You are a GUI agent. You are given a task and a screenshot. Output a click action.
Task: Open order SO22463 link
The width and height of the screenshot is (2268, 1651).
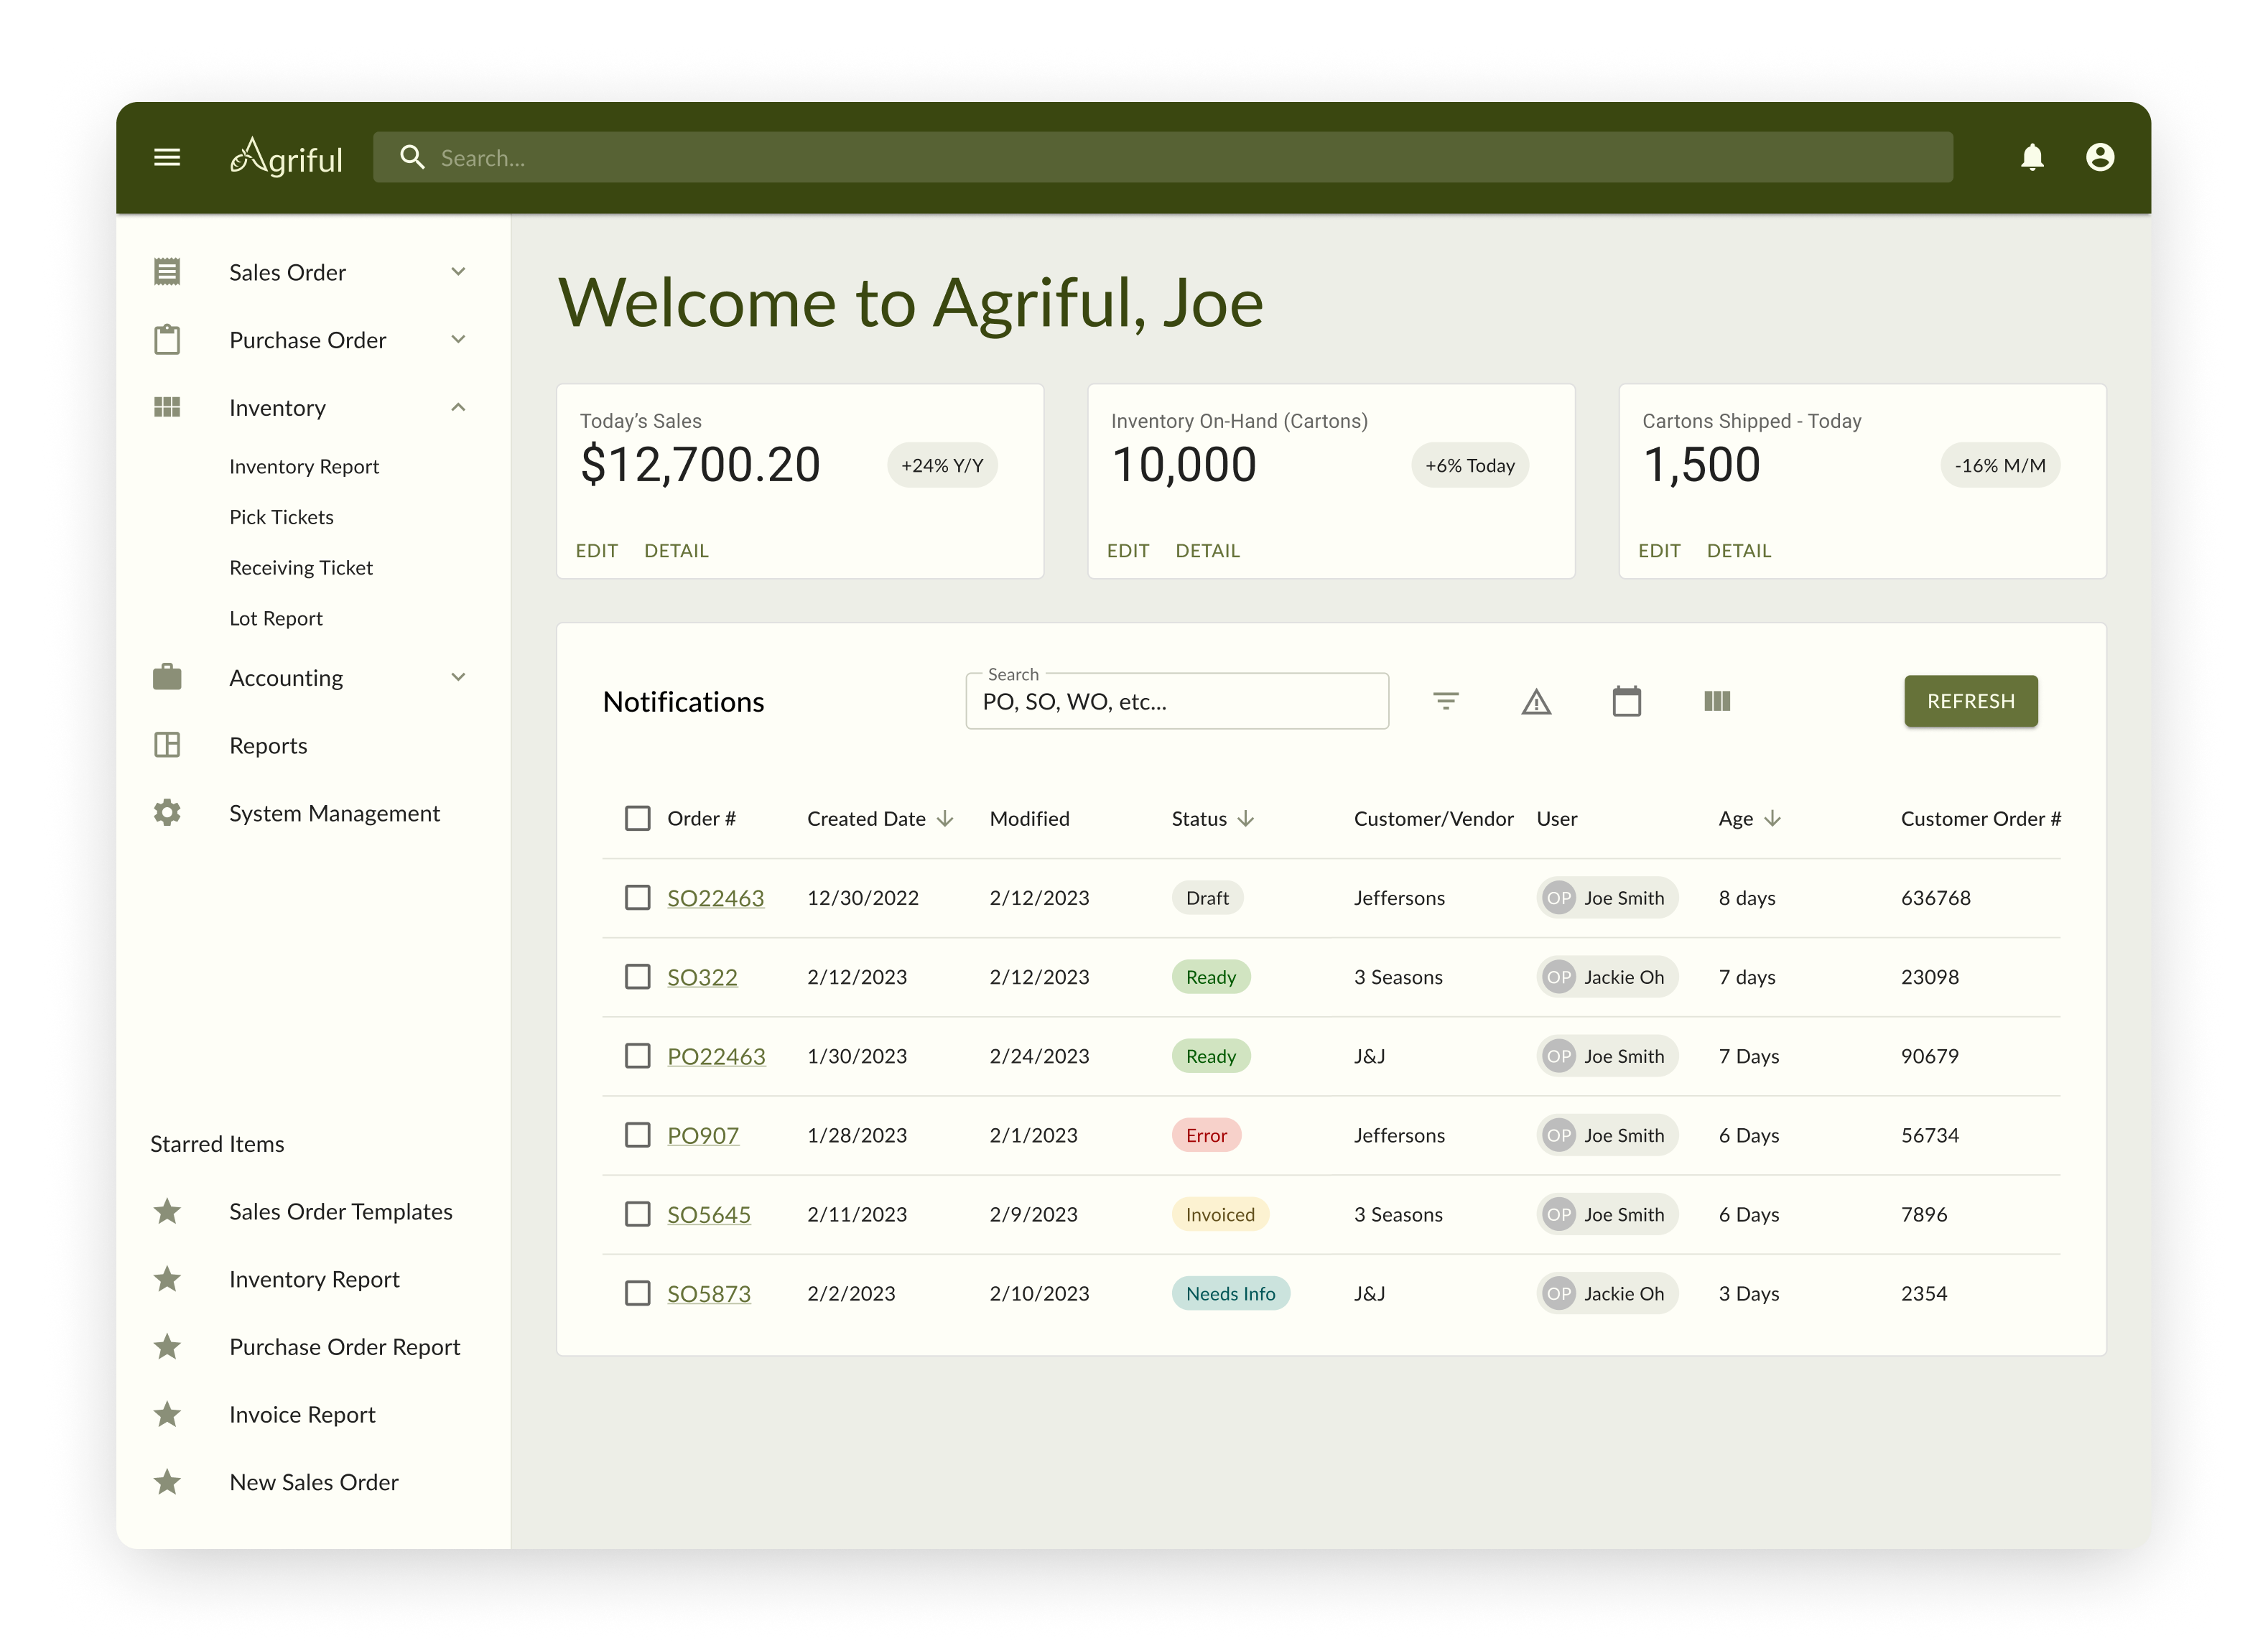(716, 897)
